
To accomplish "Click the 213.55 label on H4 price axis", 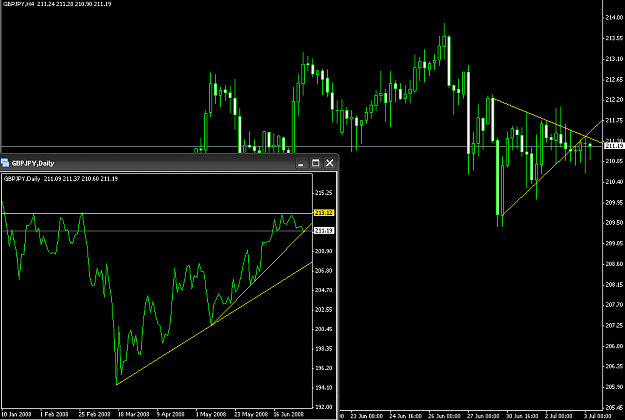I will pos(614,39).
